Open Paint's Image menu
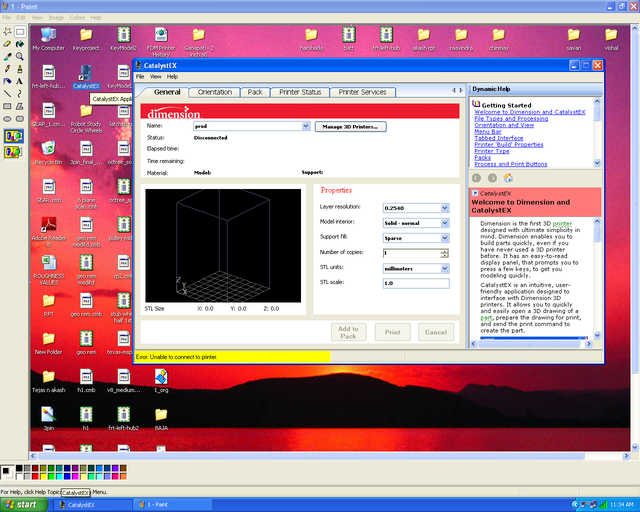640x512 pixels. click(56, 18)
